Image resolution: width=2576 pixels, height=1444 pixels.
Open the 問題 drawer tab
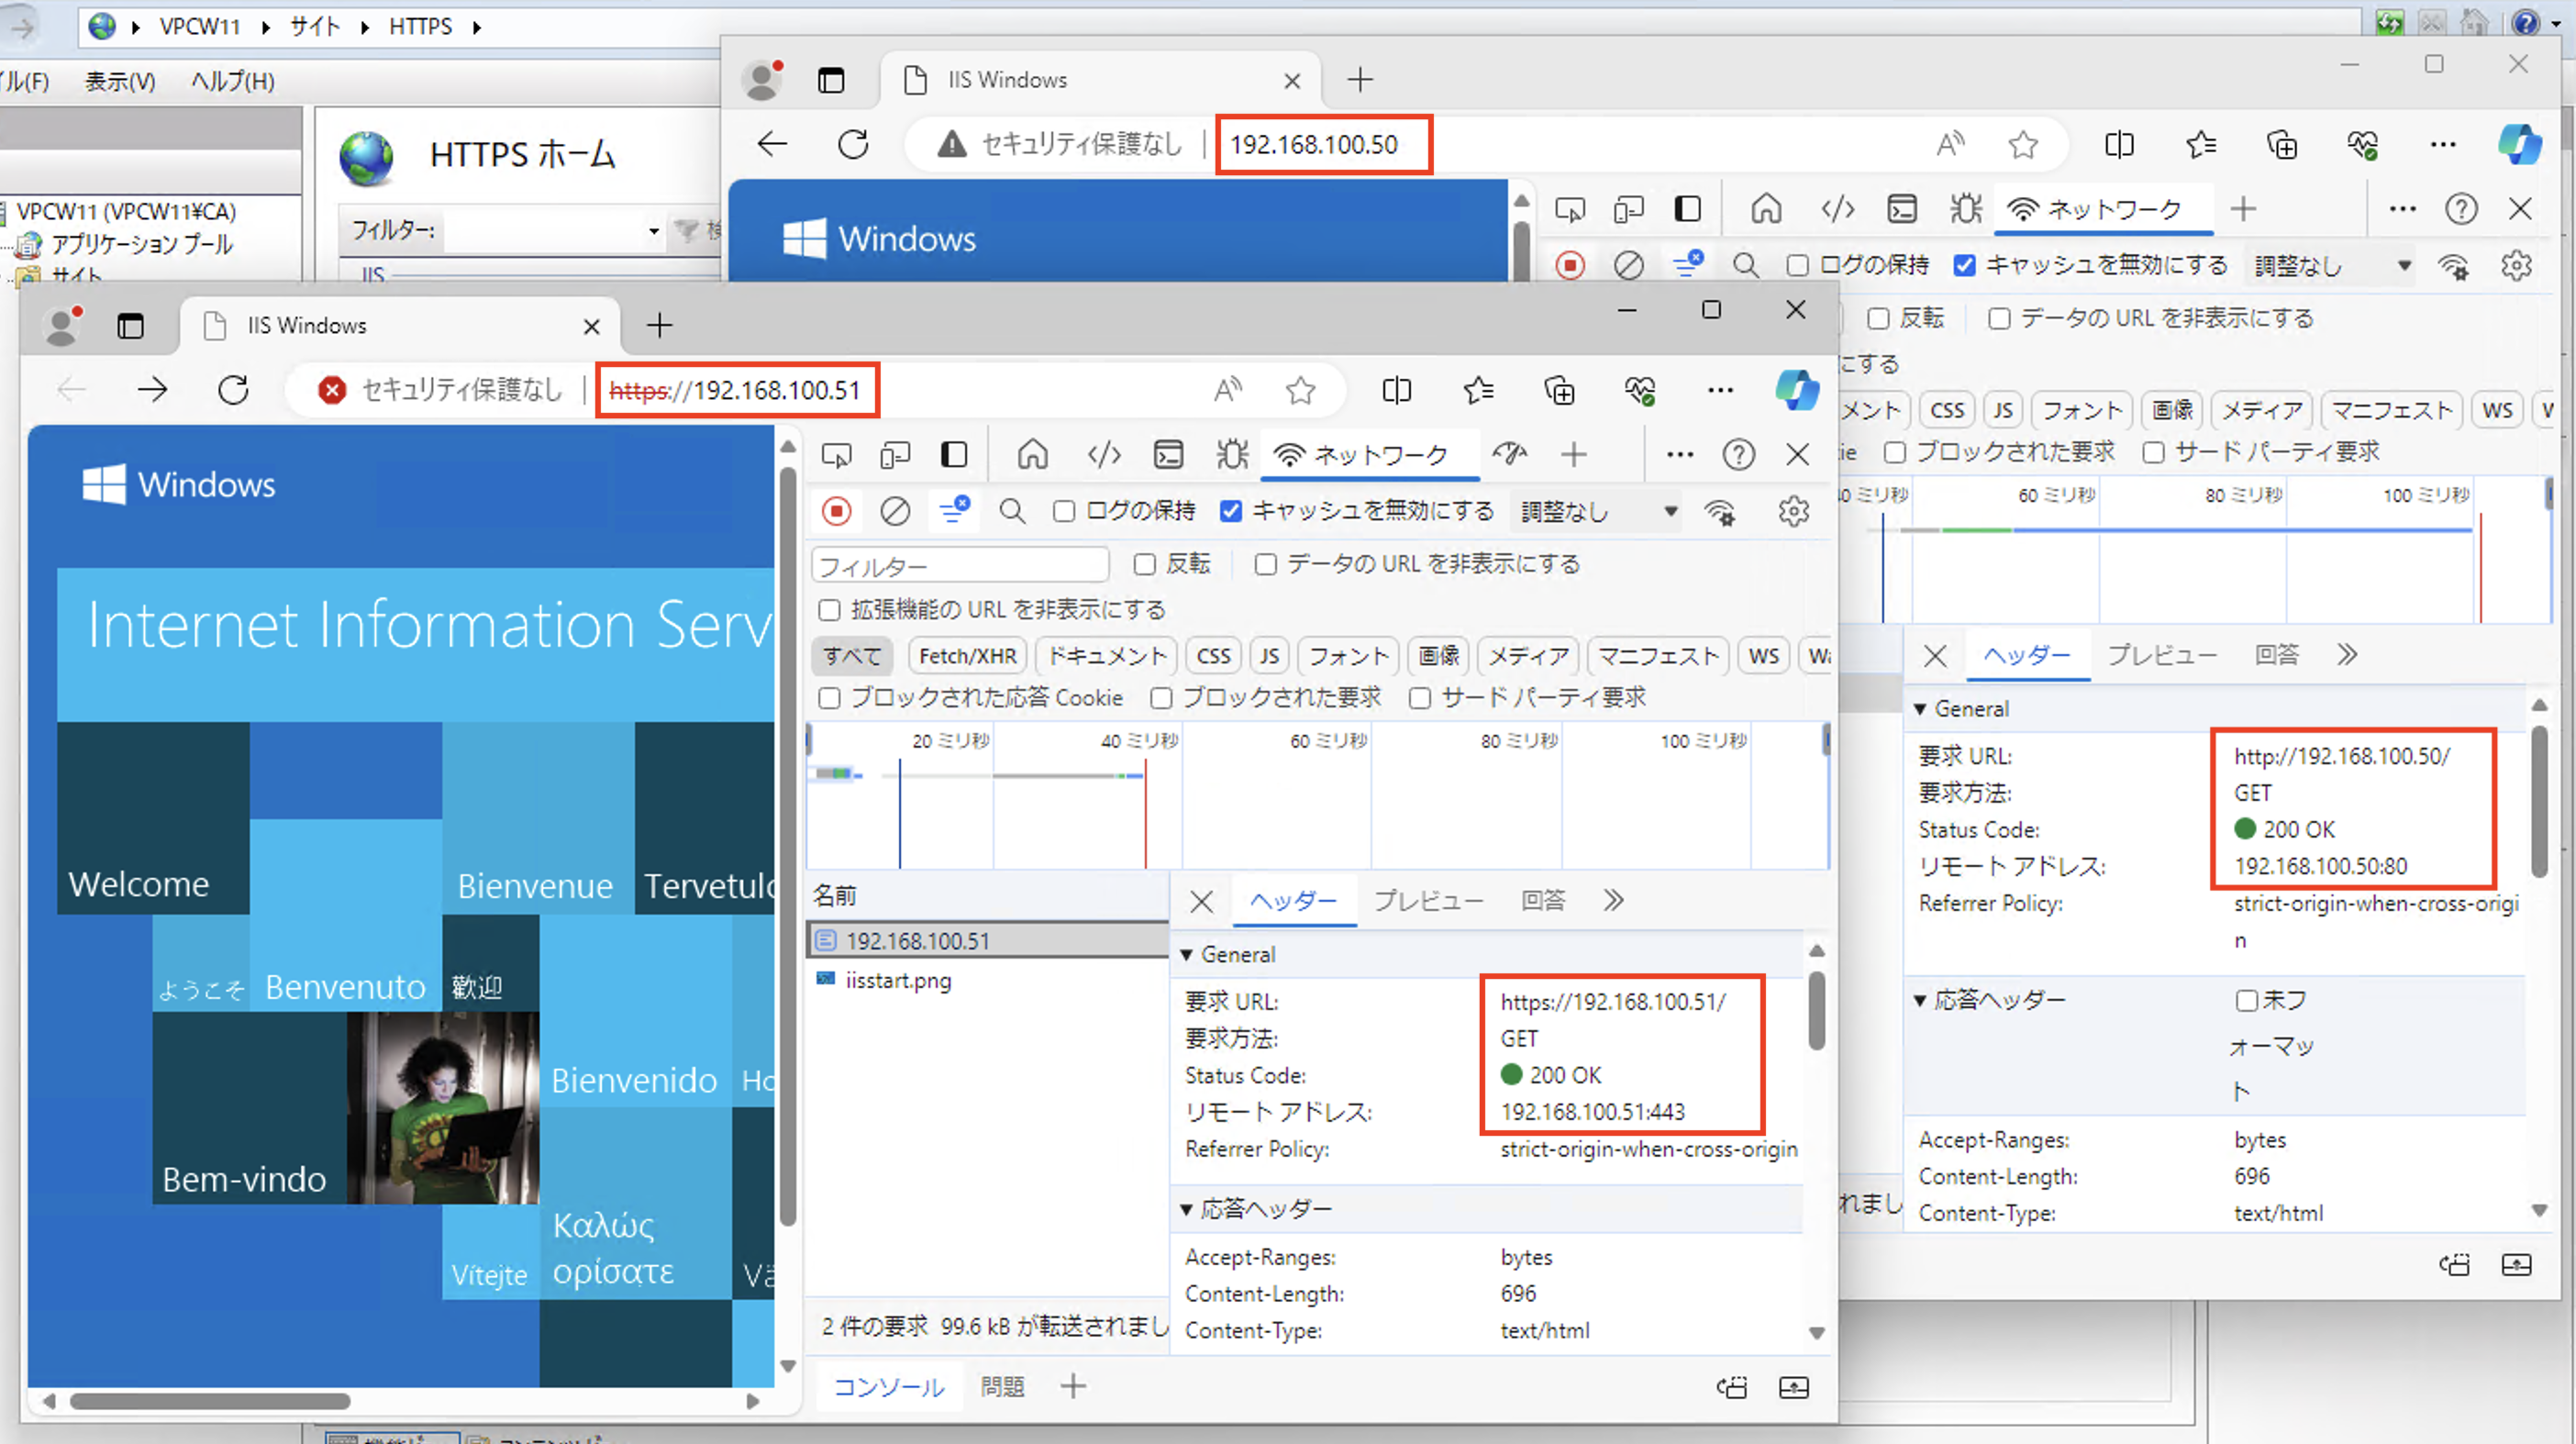[1002, 1387]
